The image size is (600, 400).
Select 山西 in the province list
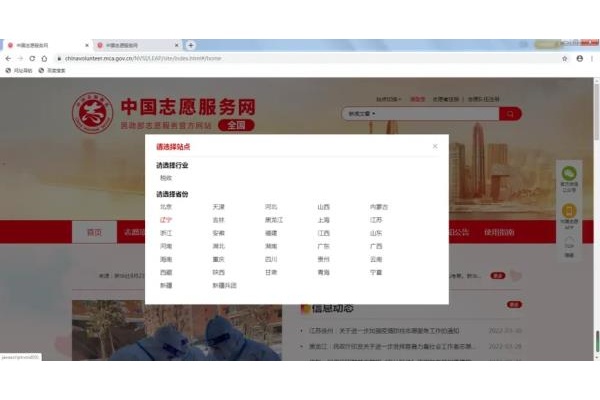pos(323,207)
